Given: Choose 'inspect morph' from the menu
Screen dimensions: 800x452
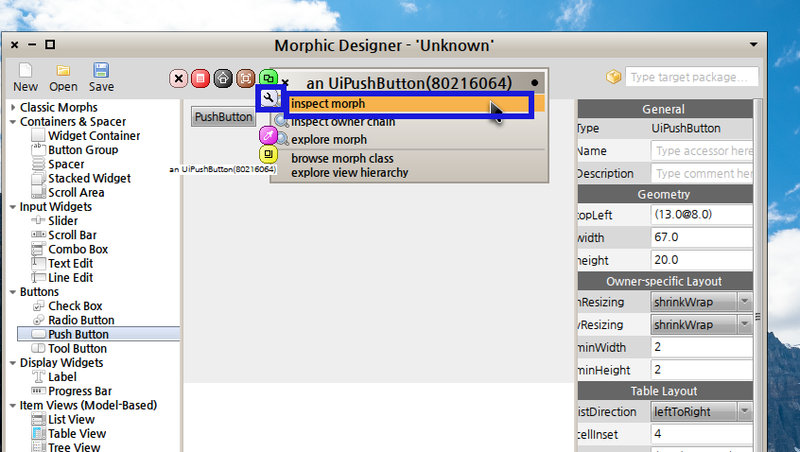Looking at the screenshot, I should [x=410, y=104].
